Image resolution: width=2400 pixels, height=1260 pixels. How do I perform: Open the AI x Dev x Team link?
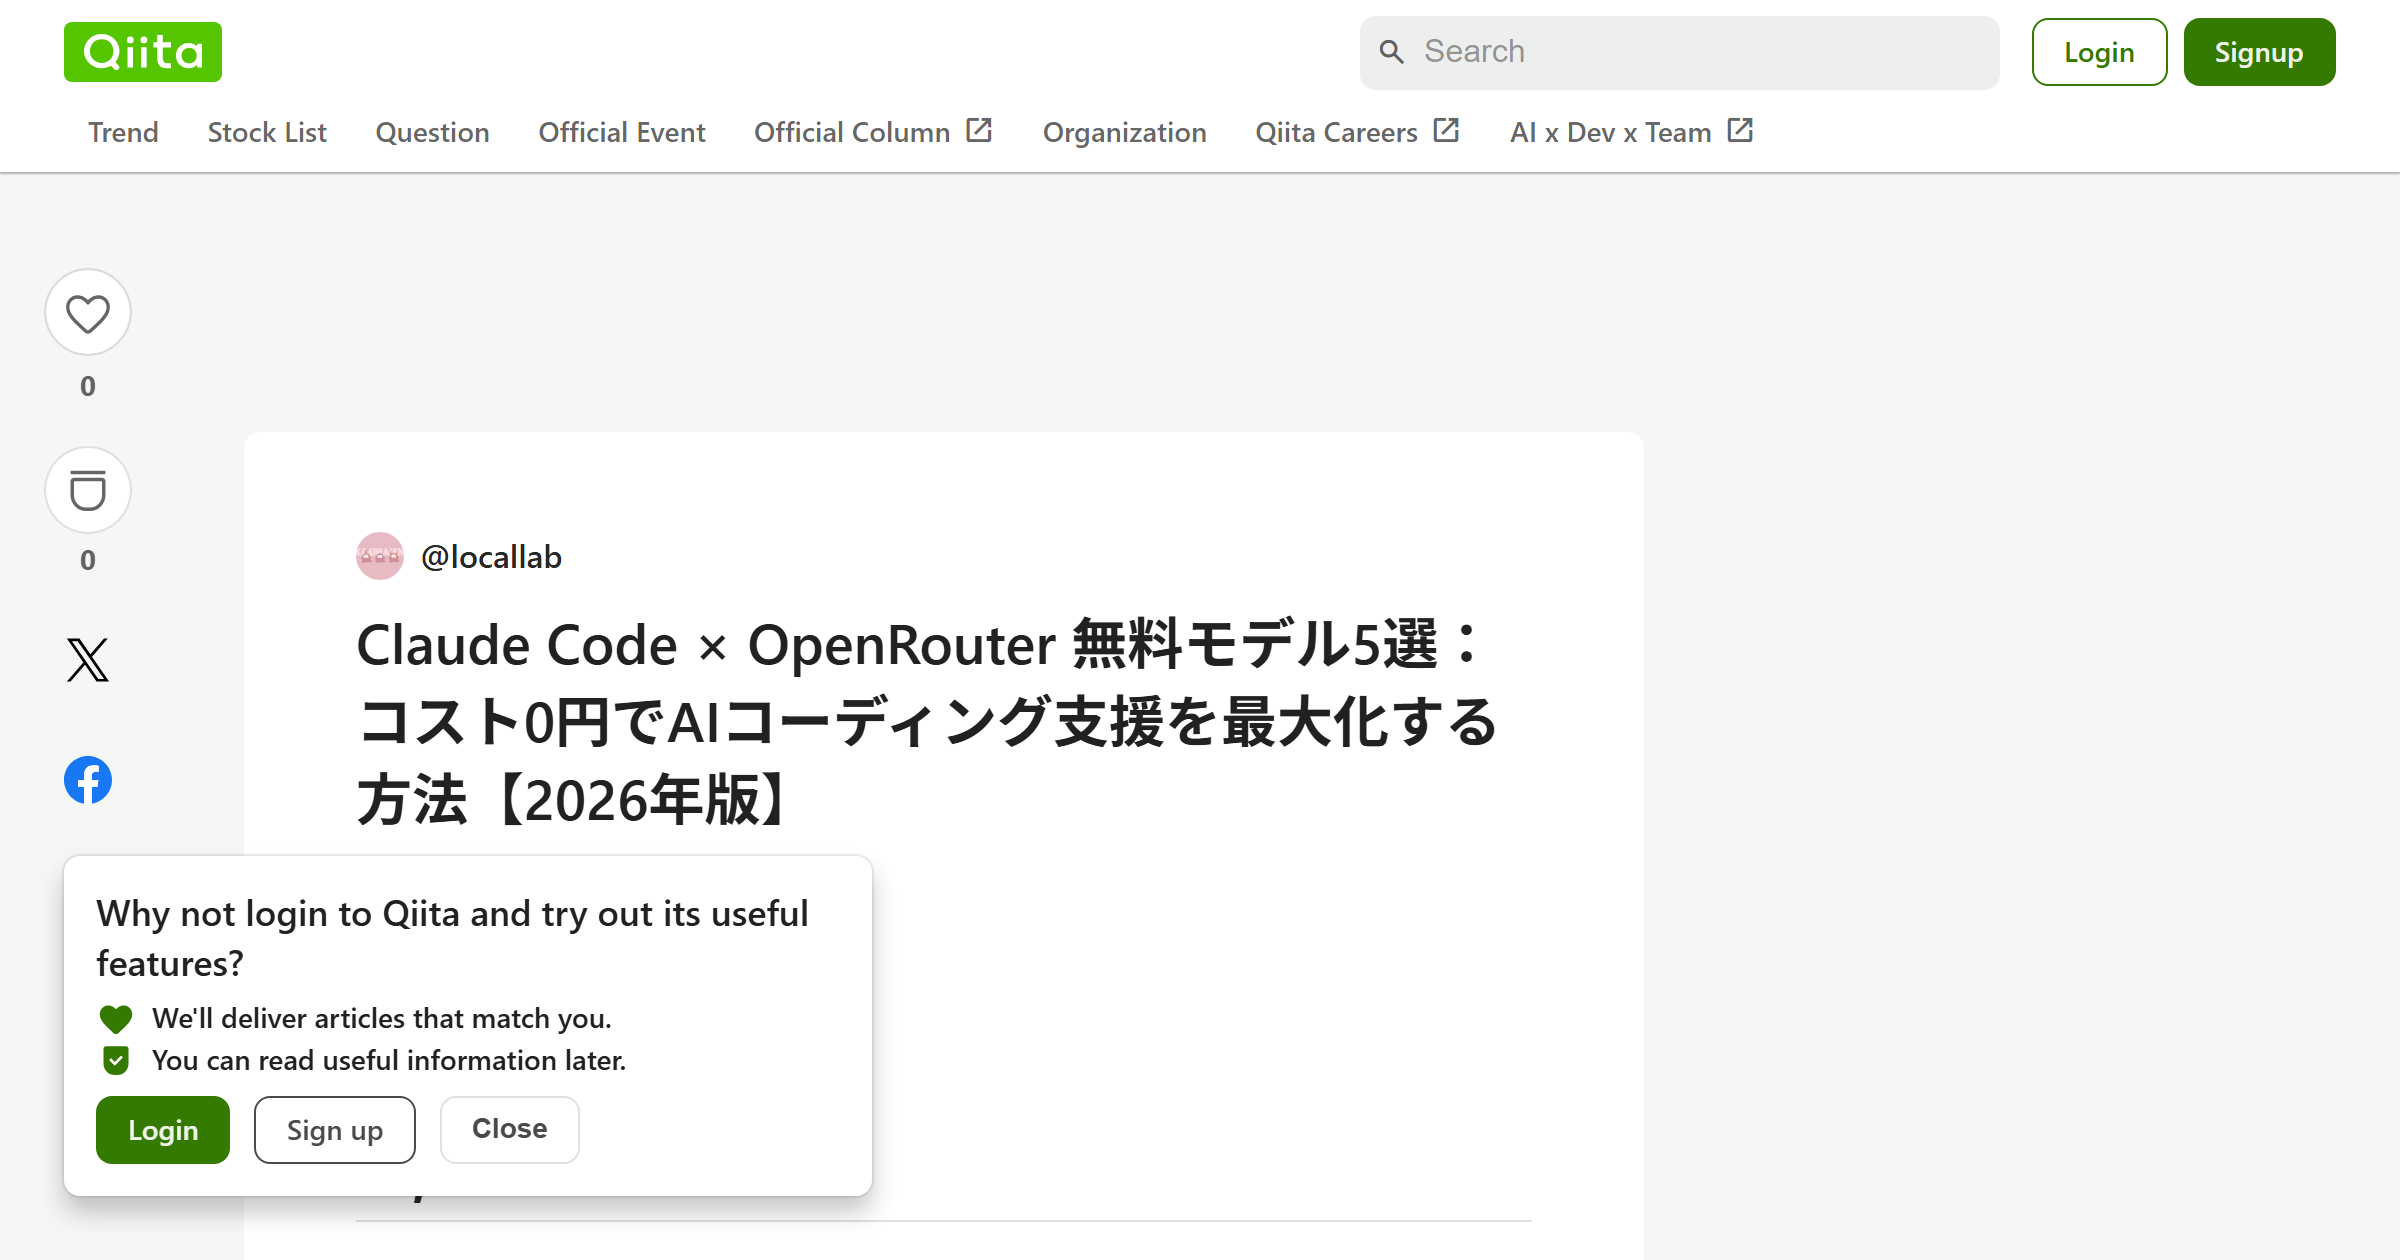[x=1631, y=132]
